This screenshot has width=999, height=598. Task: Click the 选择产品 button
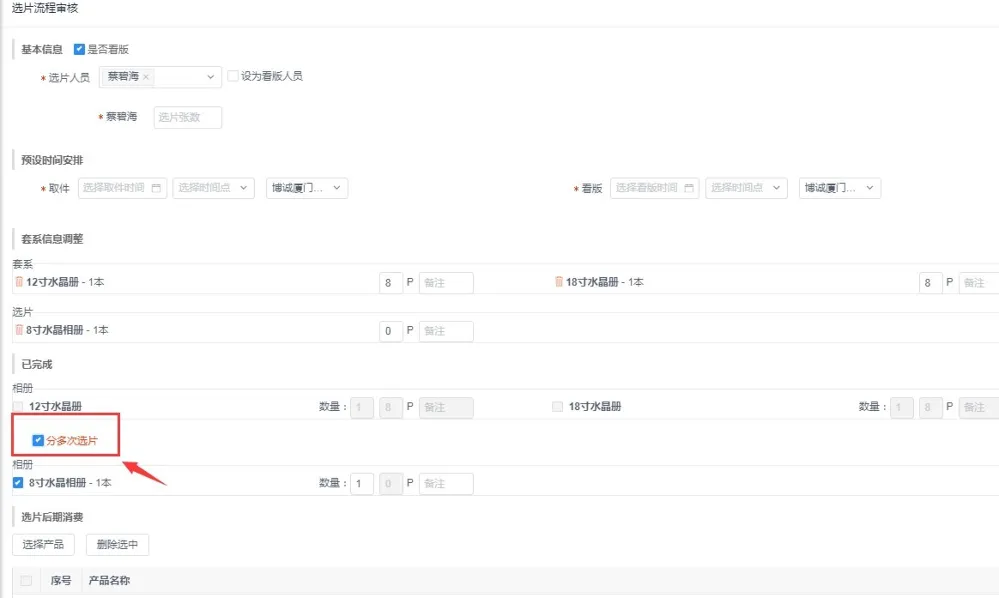43,544
